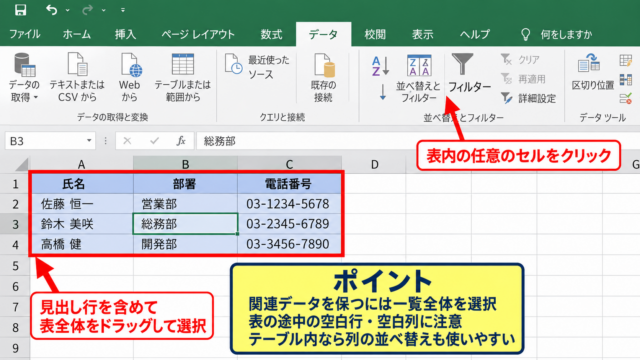Click cell with 03-2345-6789
Image resolution: width=640 pixels, height=360 pixels.
point(289,224)
